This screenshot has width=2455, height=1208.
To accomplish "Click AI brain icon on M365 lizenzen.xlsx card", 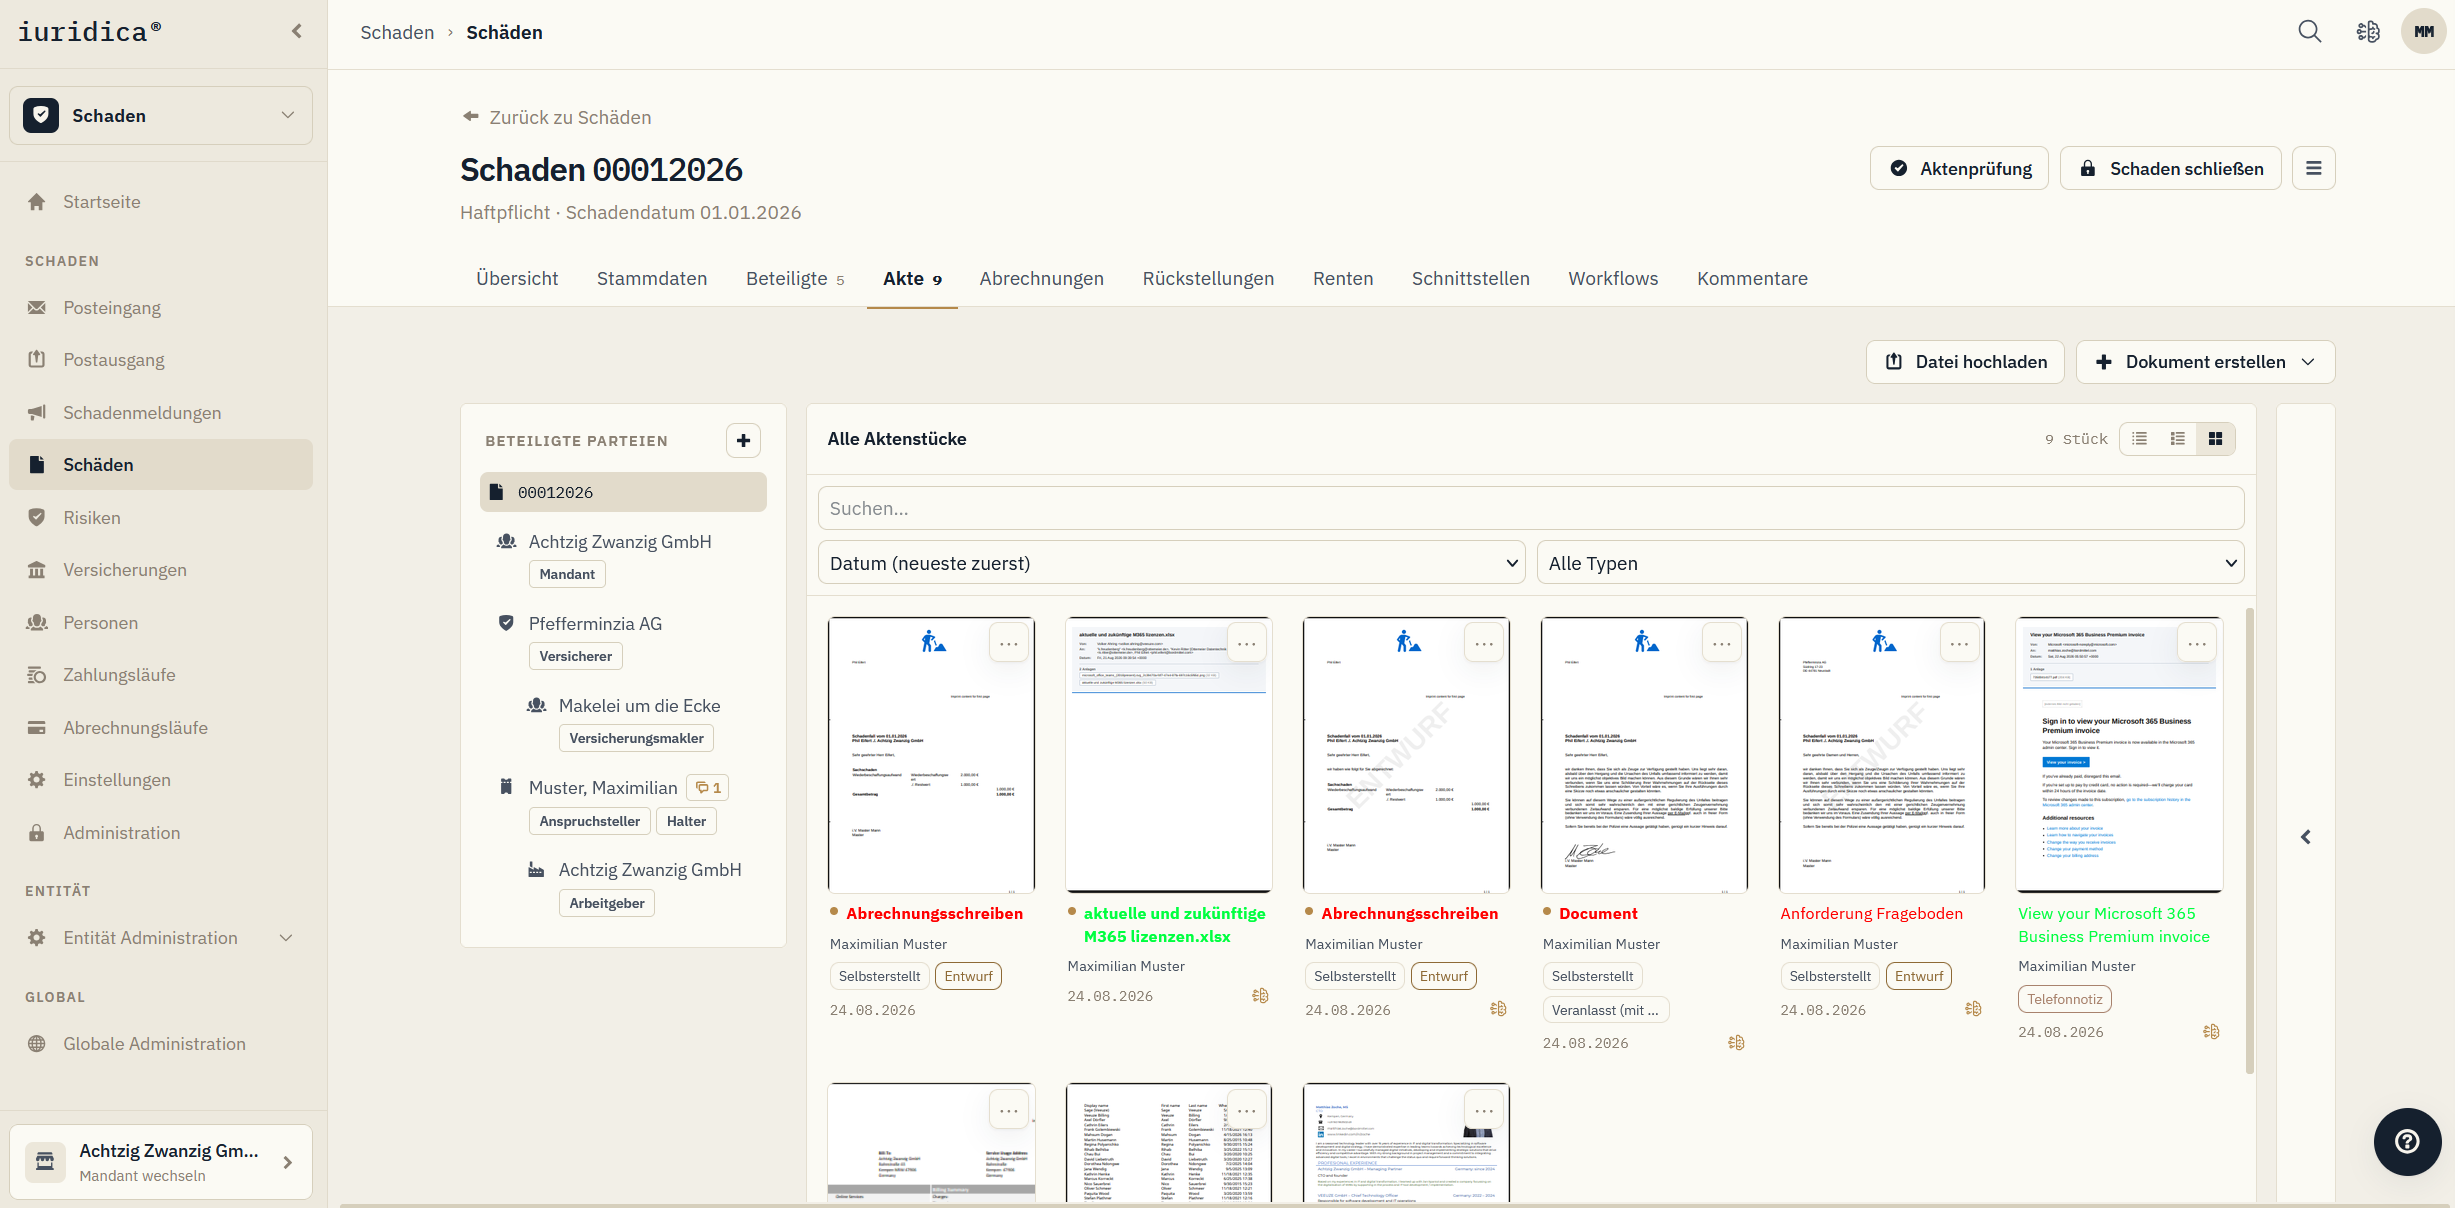I will (x=1260, y=996).
